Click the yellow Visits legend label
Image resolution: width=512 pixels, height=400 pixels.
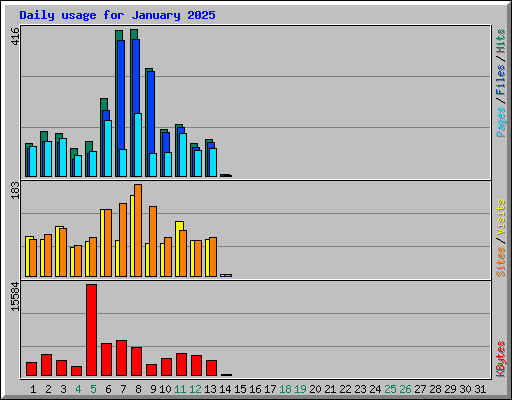pos(500,218)
